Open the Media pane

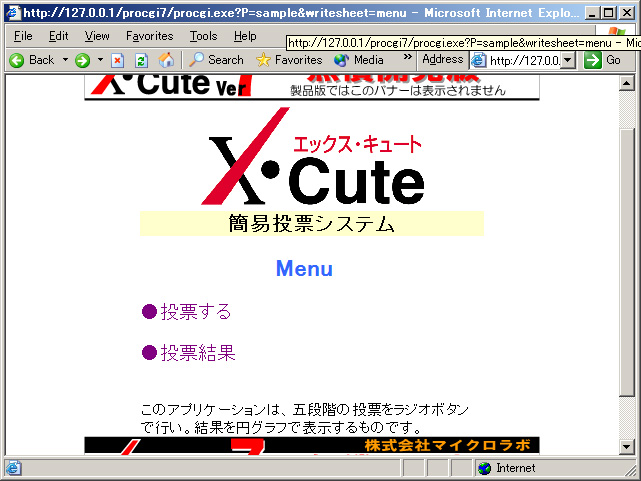(x=359, y=60)
